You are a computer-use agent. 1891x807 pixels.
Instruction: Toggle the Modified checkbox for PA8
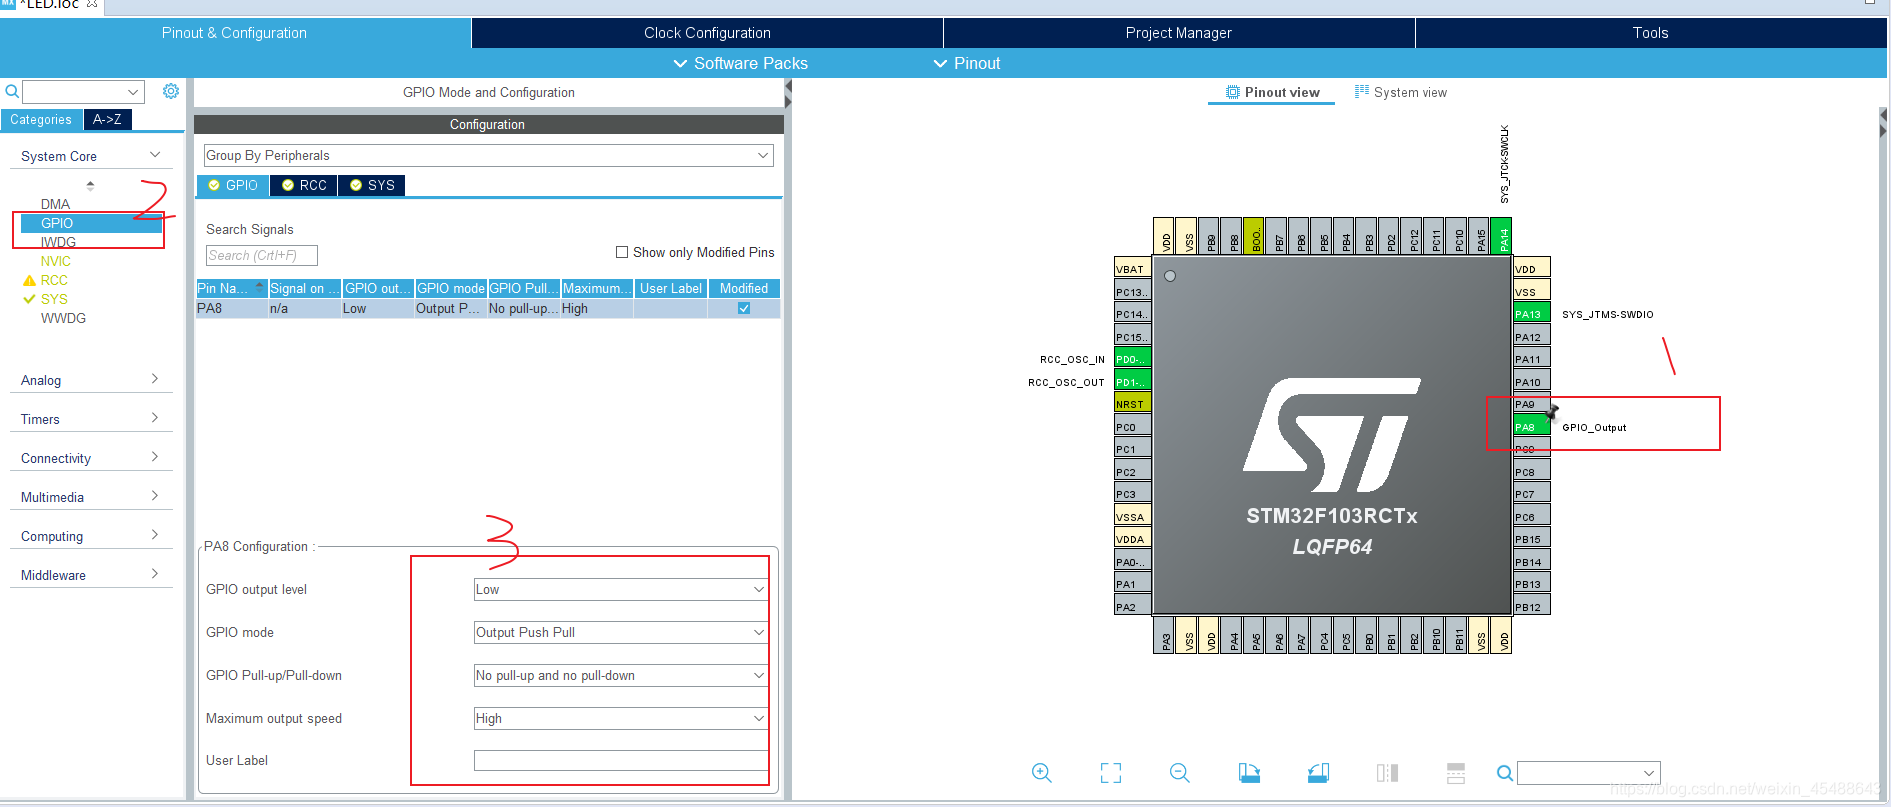point(744,308)
